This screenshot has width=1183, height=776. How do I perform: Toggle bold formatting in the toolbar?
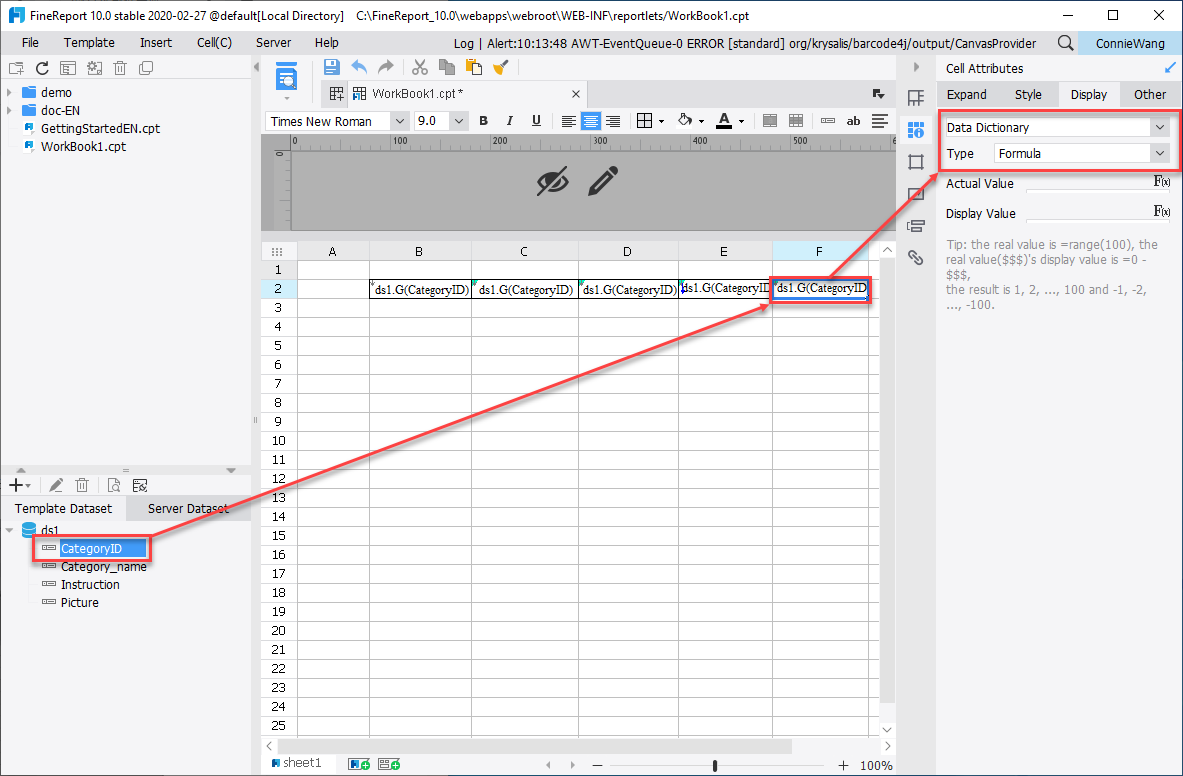click(483, 120)
